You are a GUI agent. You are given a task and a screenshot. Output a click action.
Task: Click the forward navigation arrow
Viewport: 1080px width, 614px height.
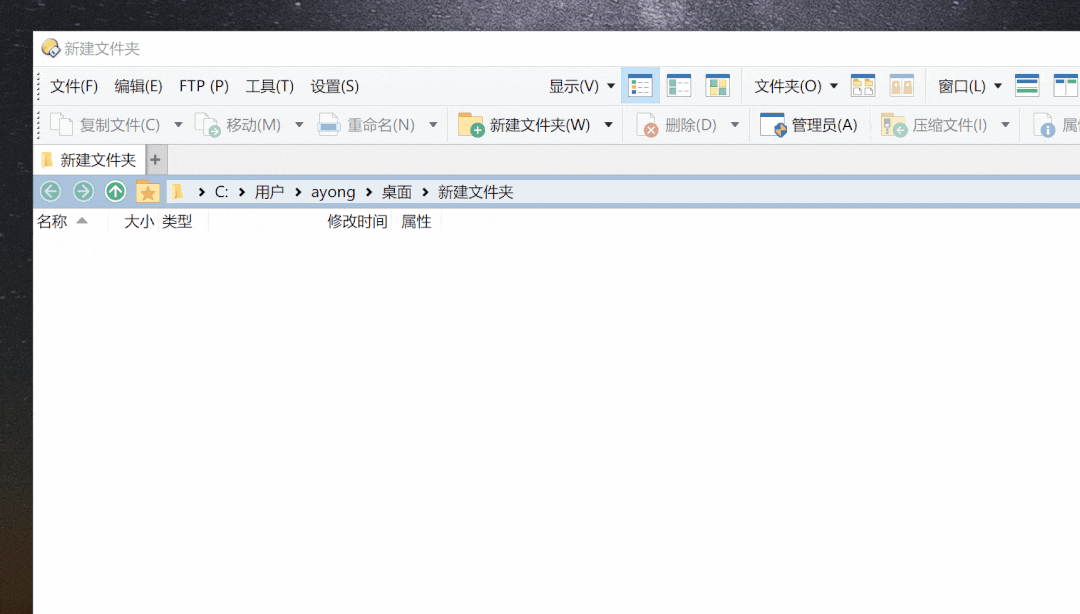(83, 191)
